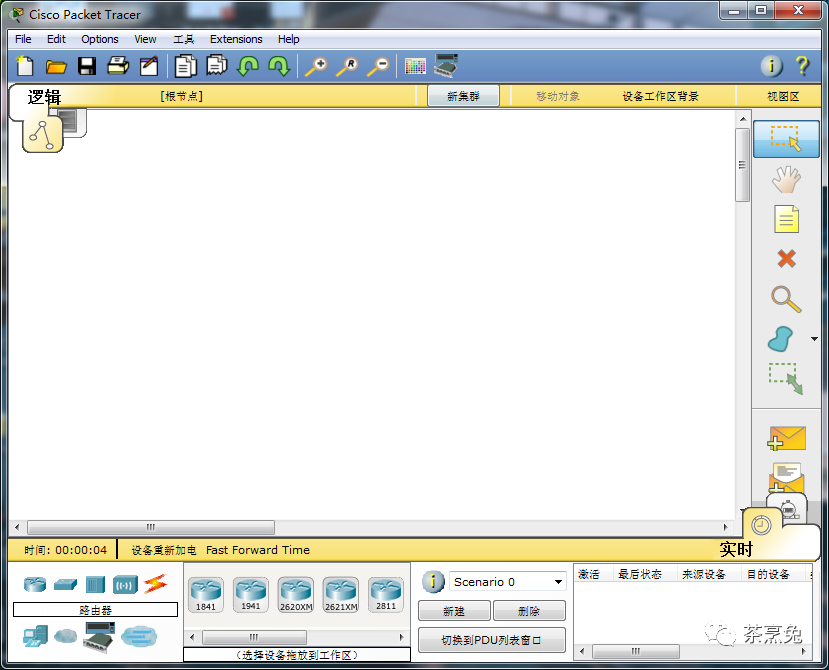This screenshot has height=670, width=829.
Task: Pick the WAN Emulation cloud category
Action: (66, 636)
